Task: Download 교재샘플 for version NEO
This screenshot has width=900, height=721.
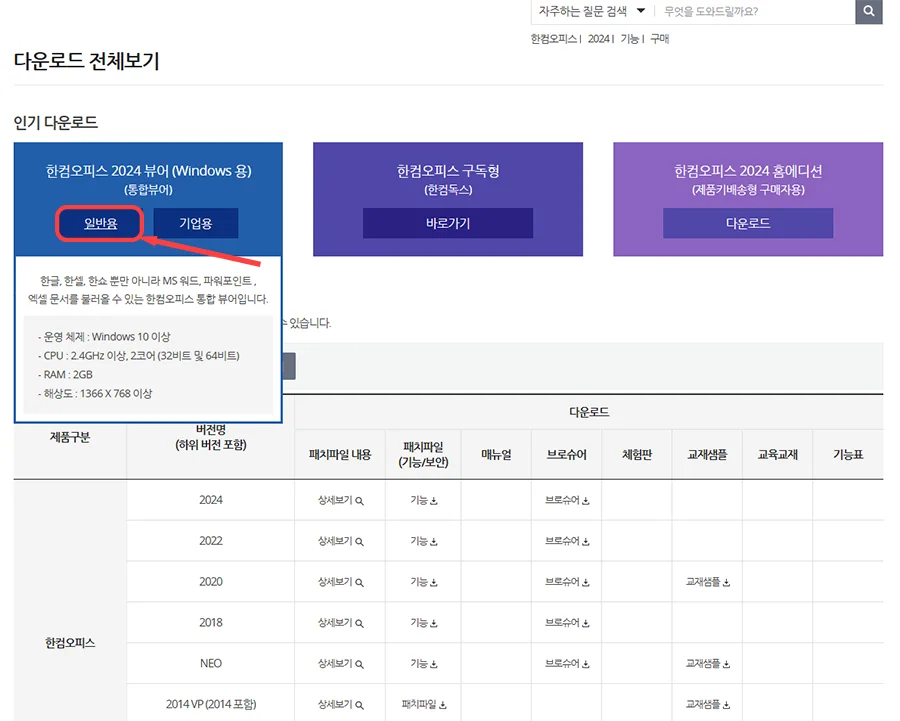Action: point(708,663)
